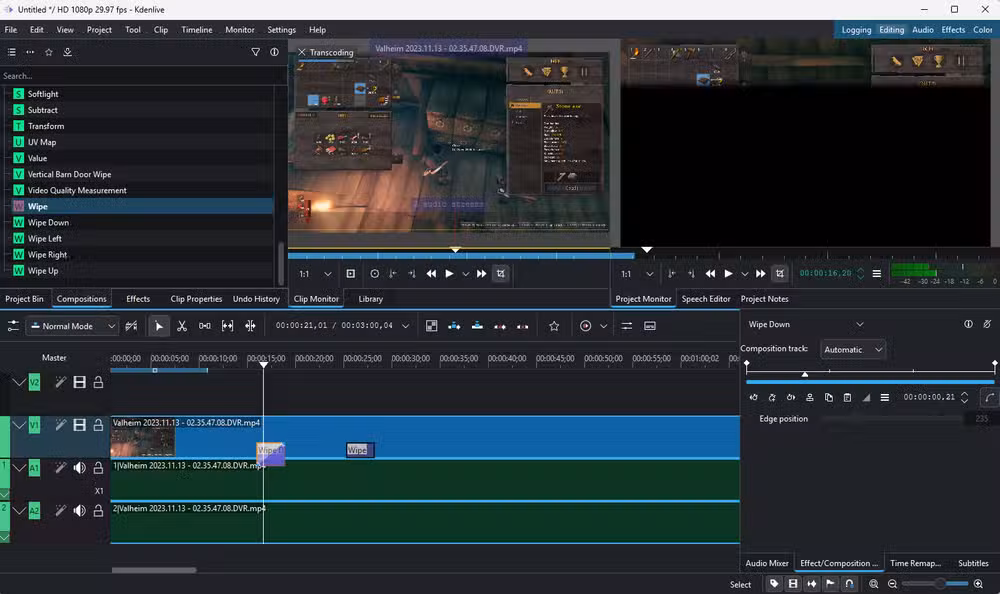The width and height of the screenshot is (1000, 594).
Task: Adjust the timeline zoom slider in status bar
Action: pos(935,584)
